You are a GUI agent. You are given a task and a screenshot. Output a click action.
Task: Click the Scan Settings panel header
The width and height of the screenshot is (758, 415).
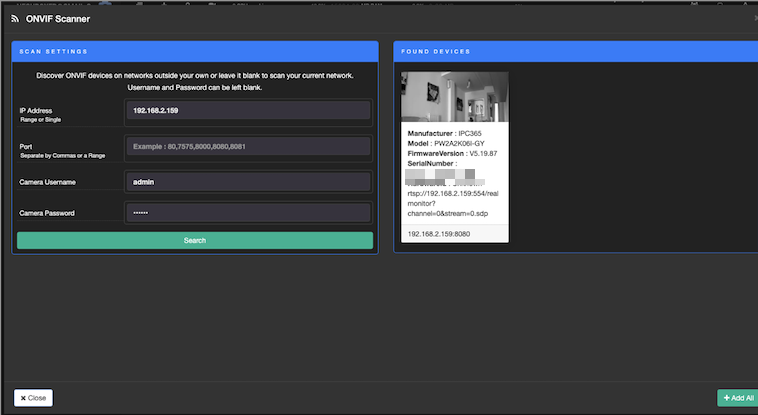coord(194,51)
